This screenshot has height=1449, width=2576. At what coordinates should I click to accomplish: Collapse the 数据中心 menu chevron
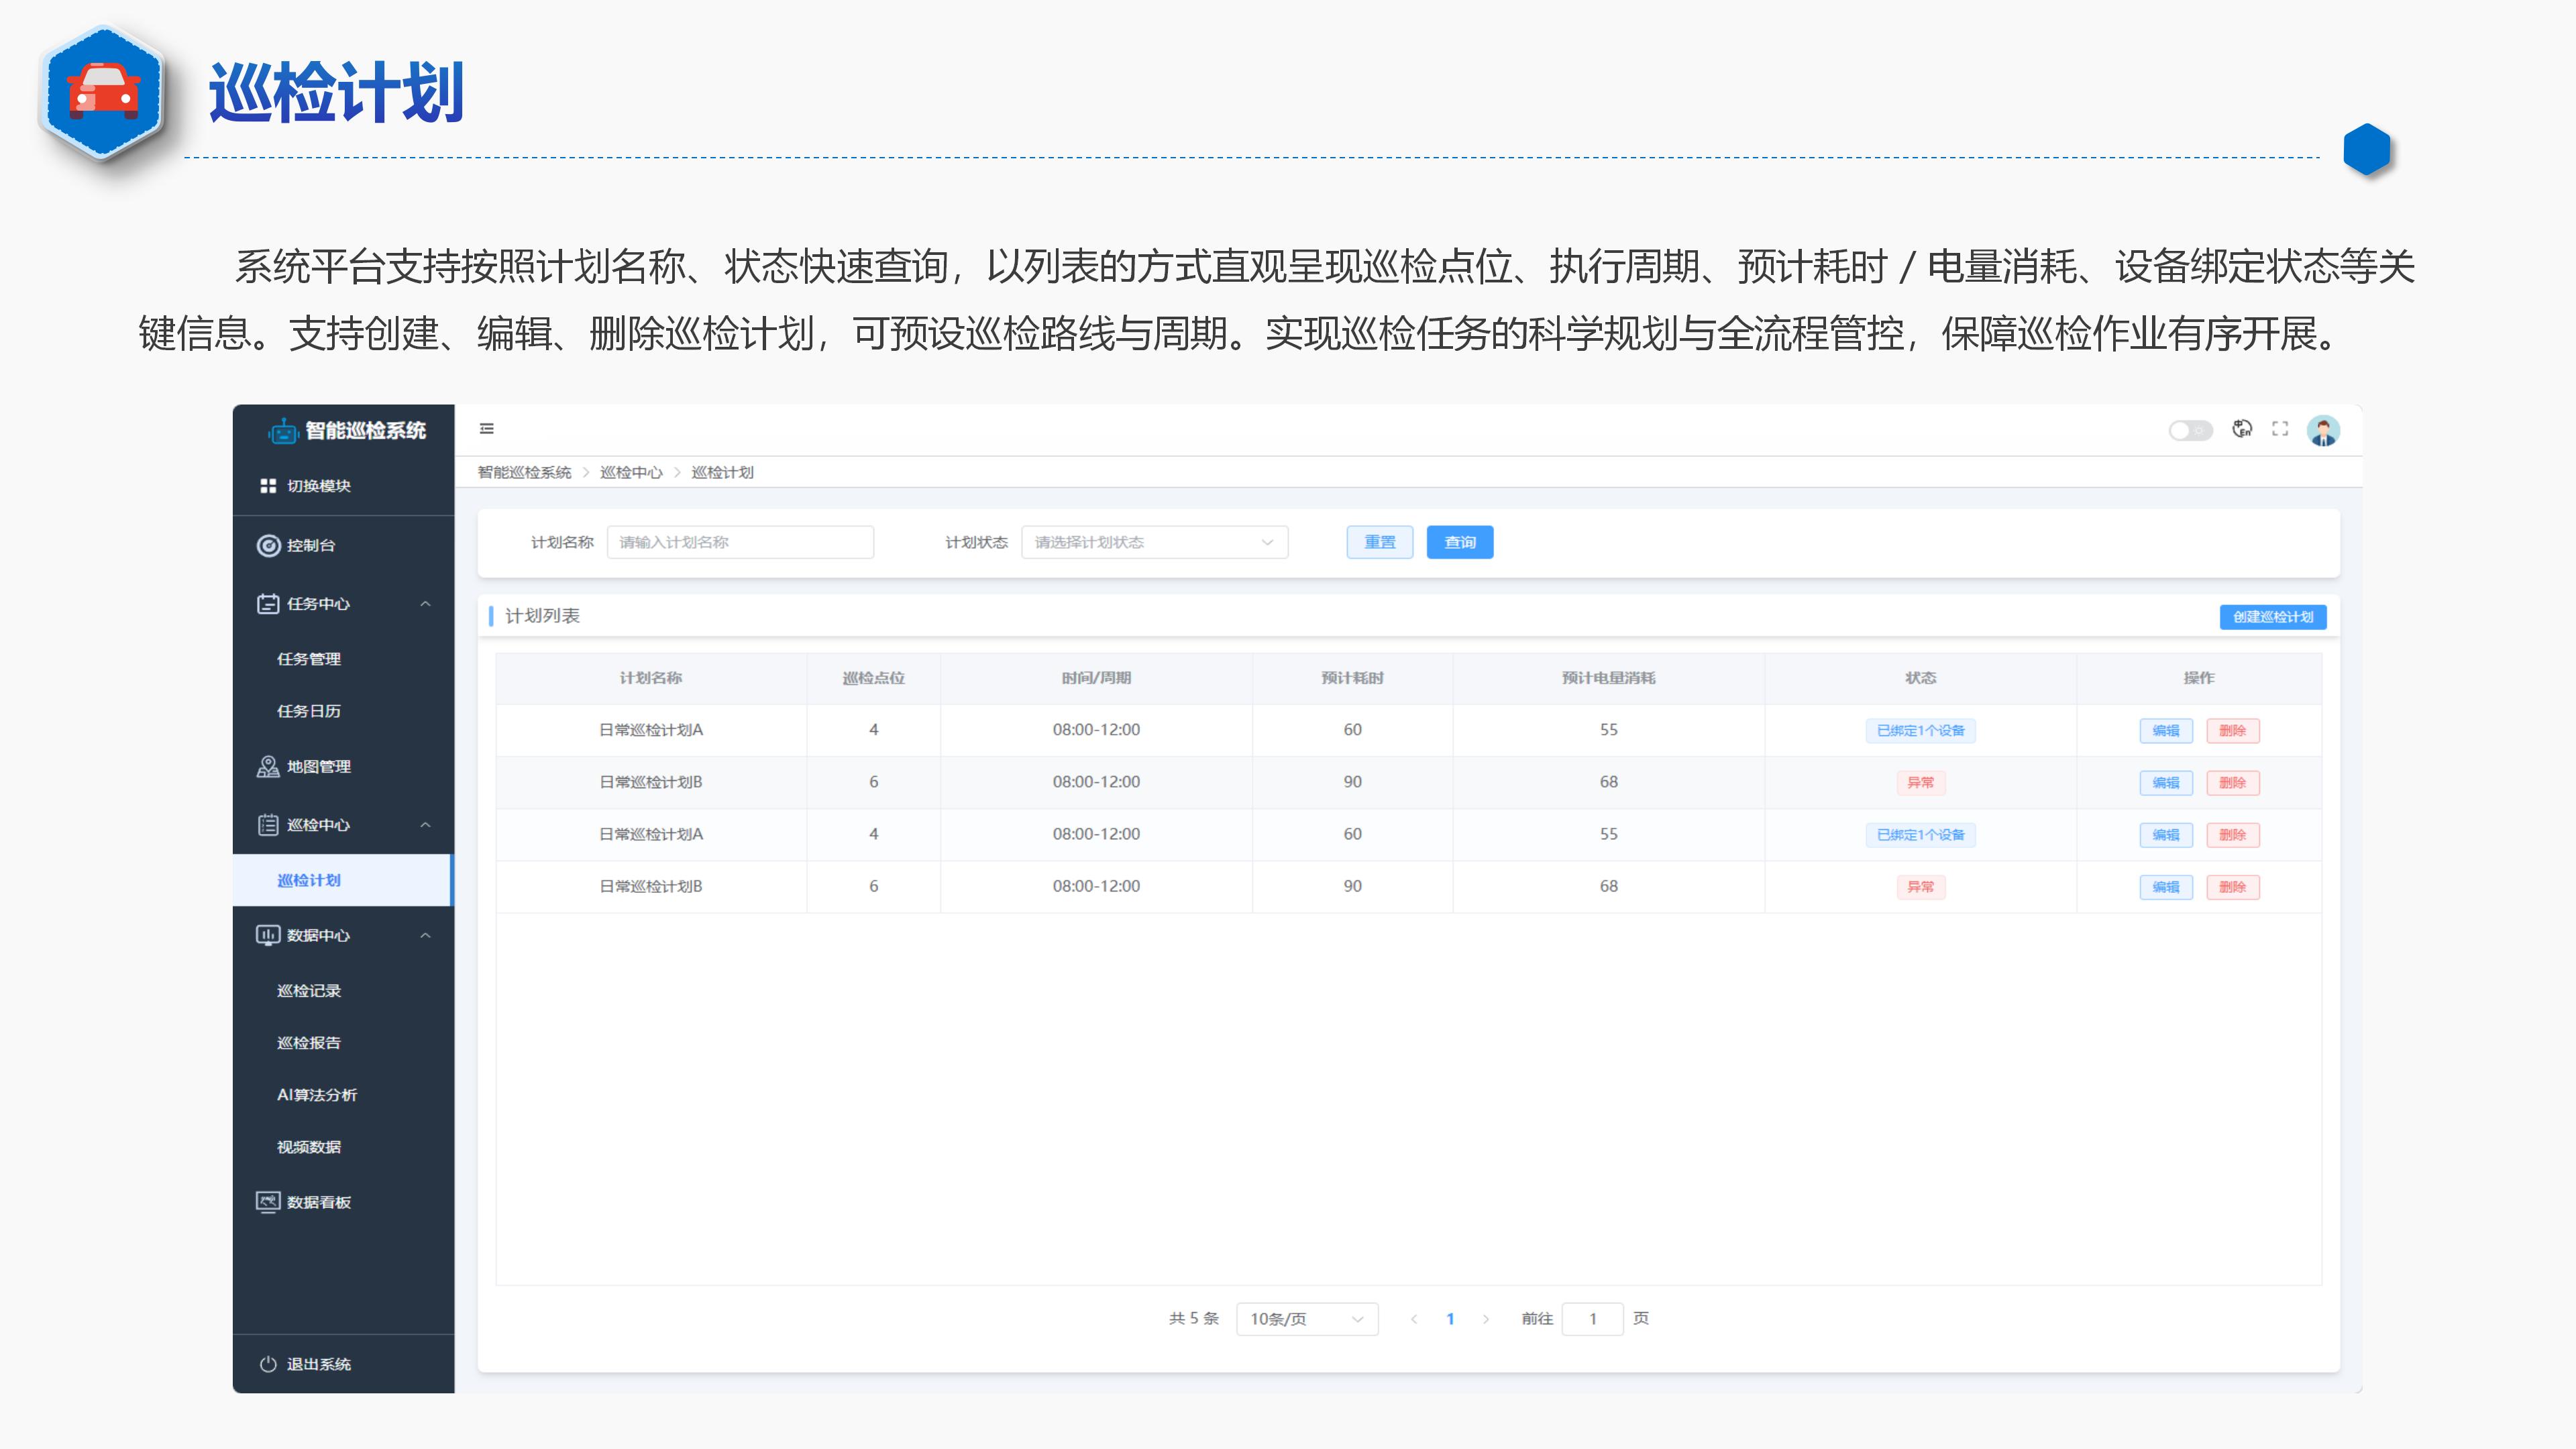[425, 935]
